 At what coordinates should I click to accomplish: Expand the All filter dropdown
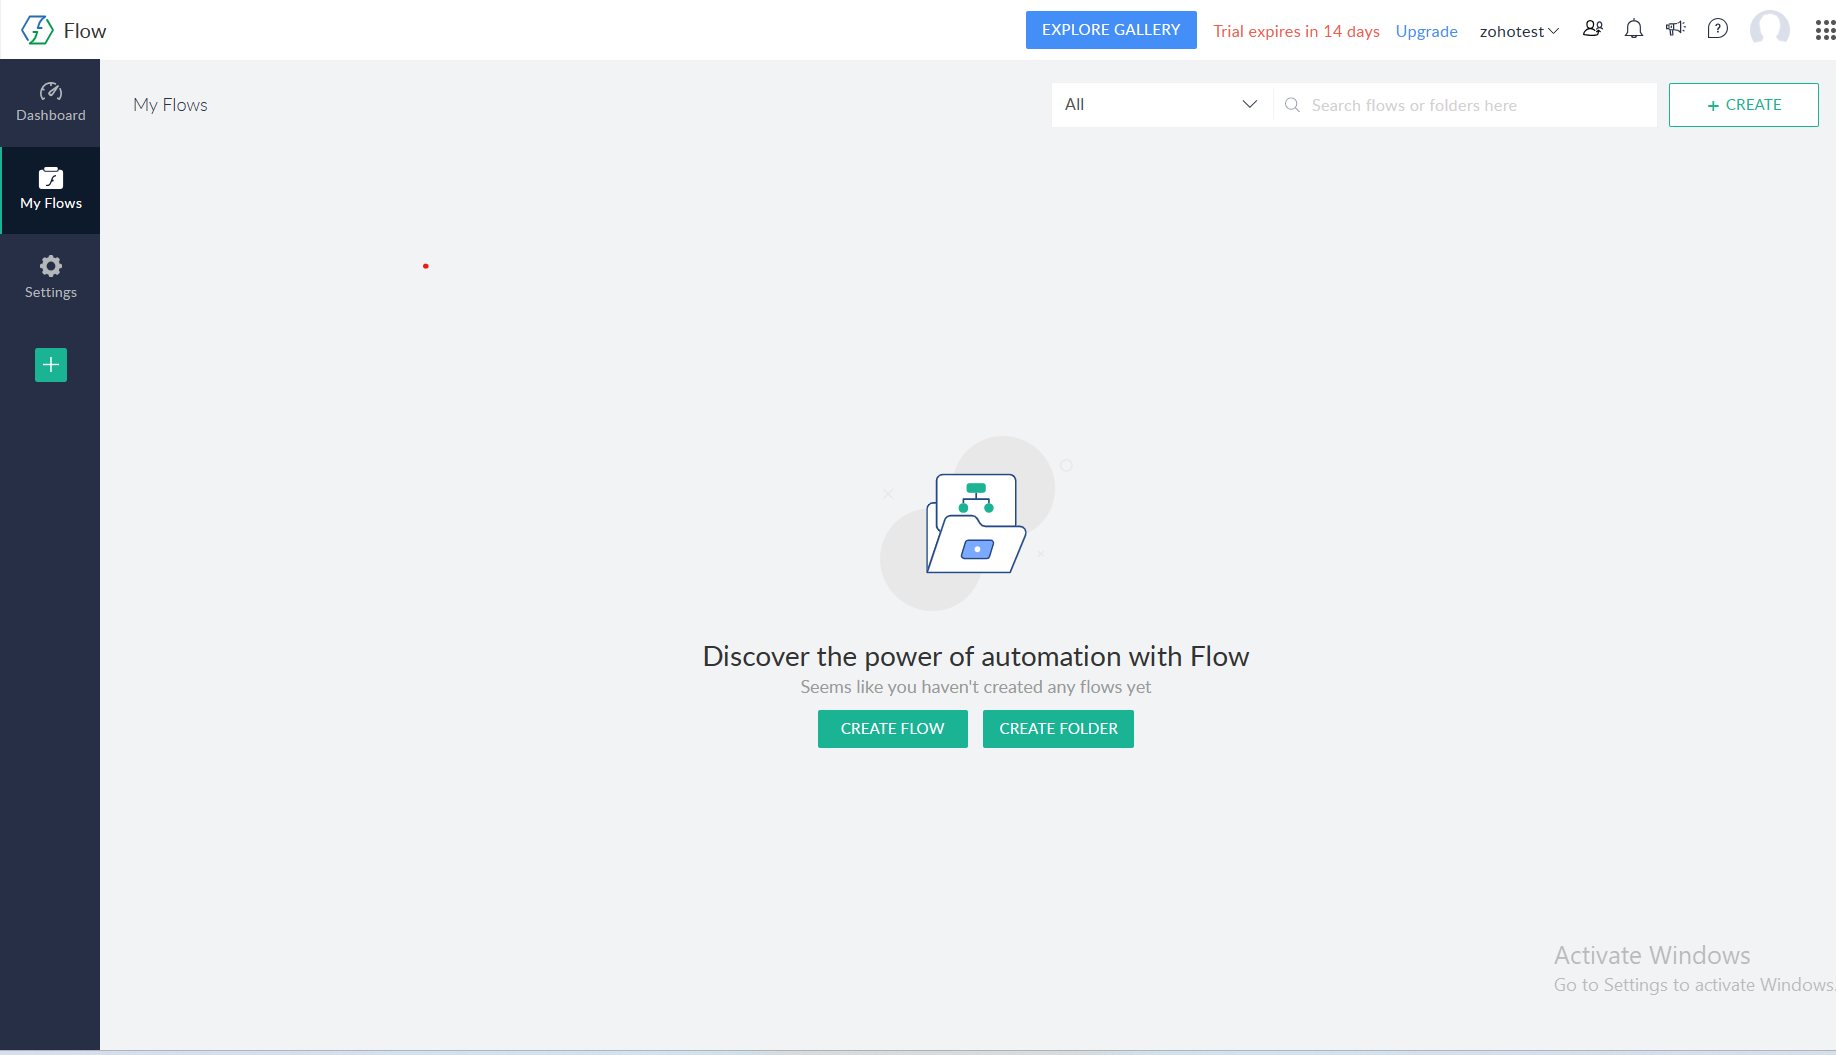click(x=1161, y=105)
